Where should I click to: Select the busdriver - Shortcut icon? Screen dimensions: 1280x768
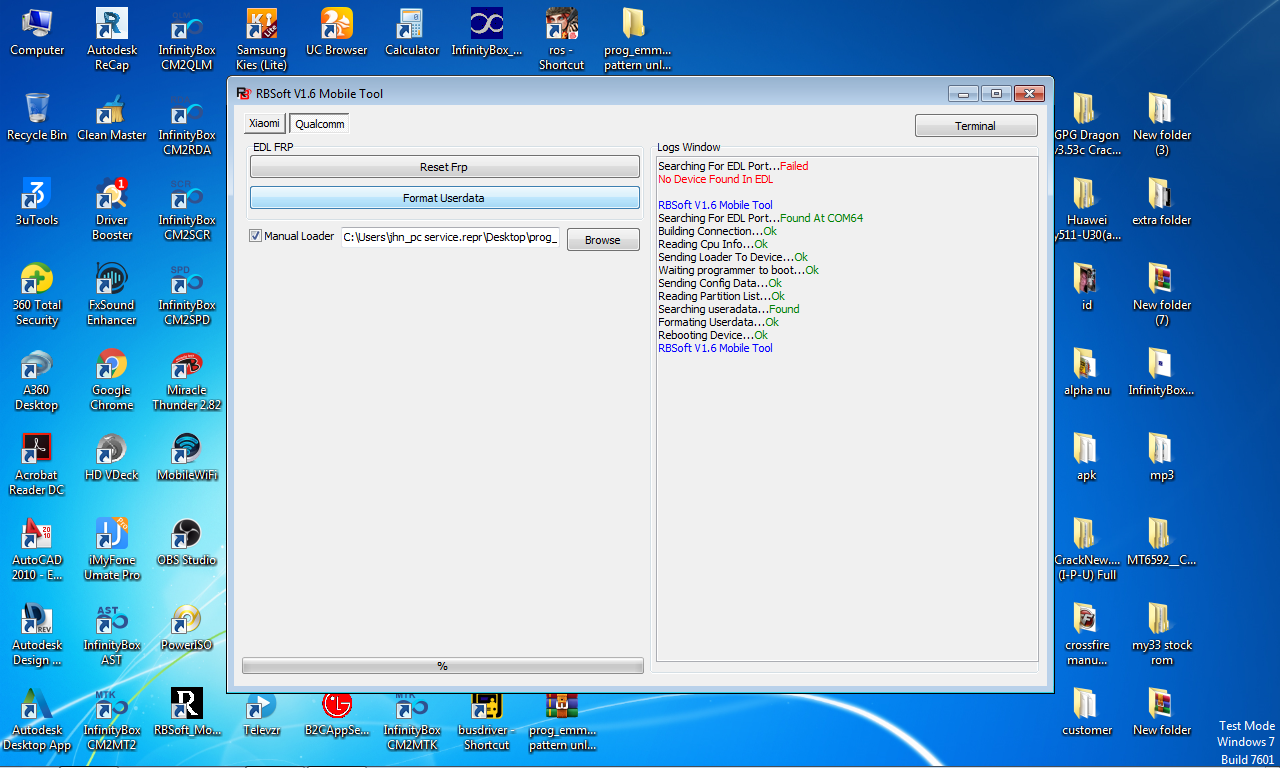click(x=487, y=720)
